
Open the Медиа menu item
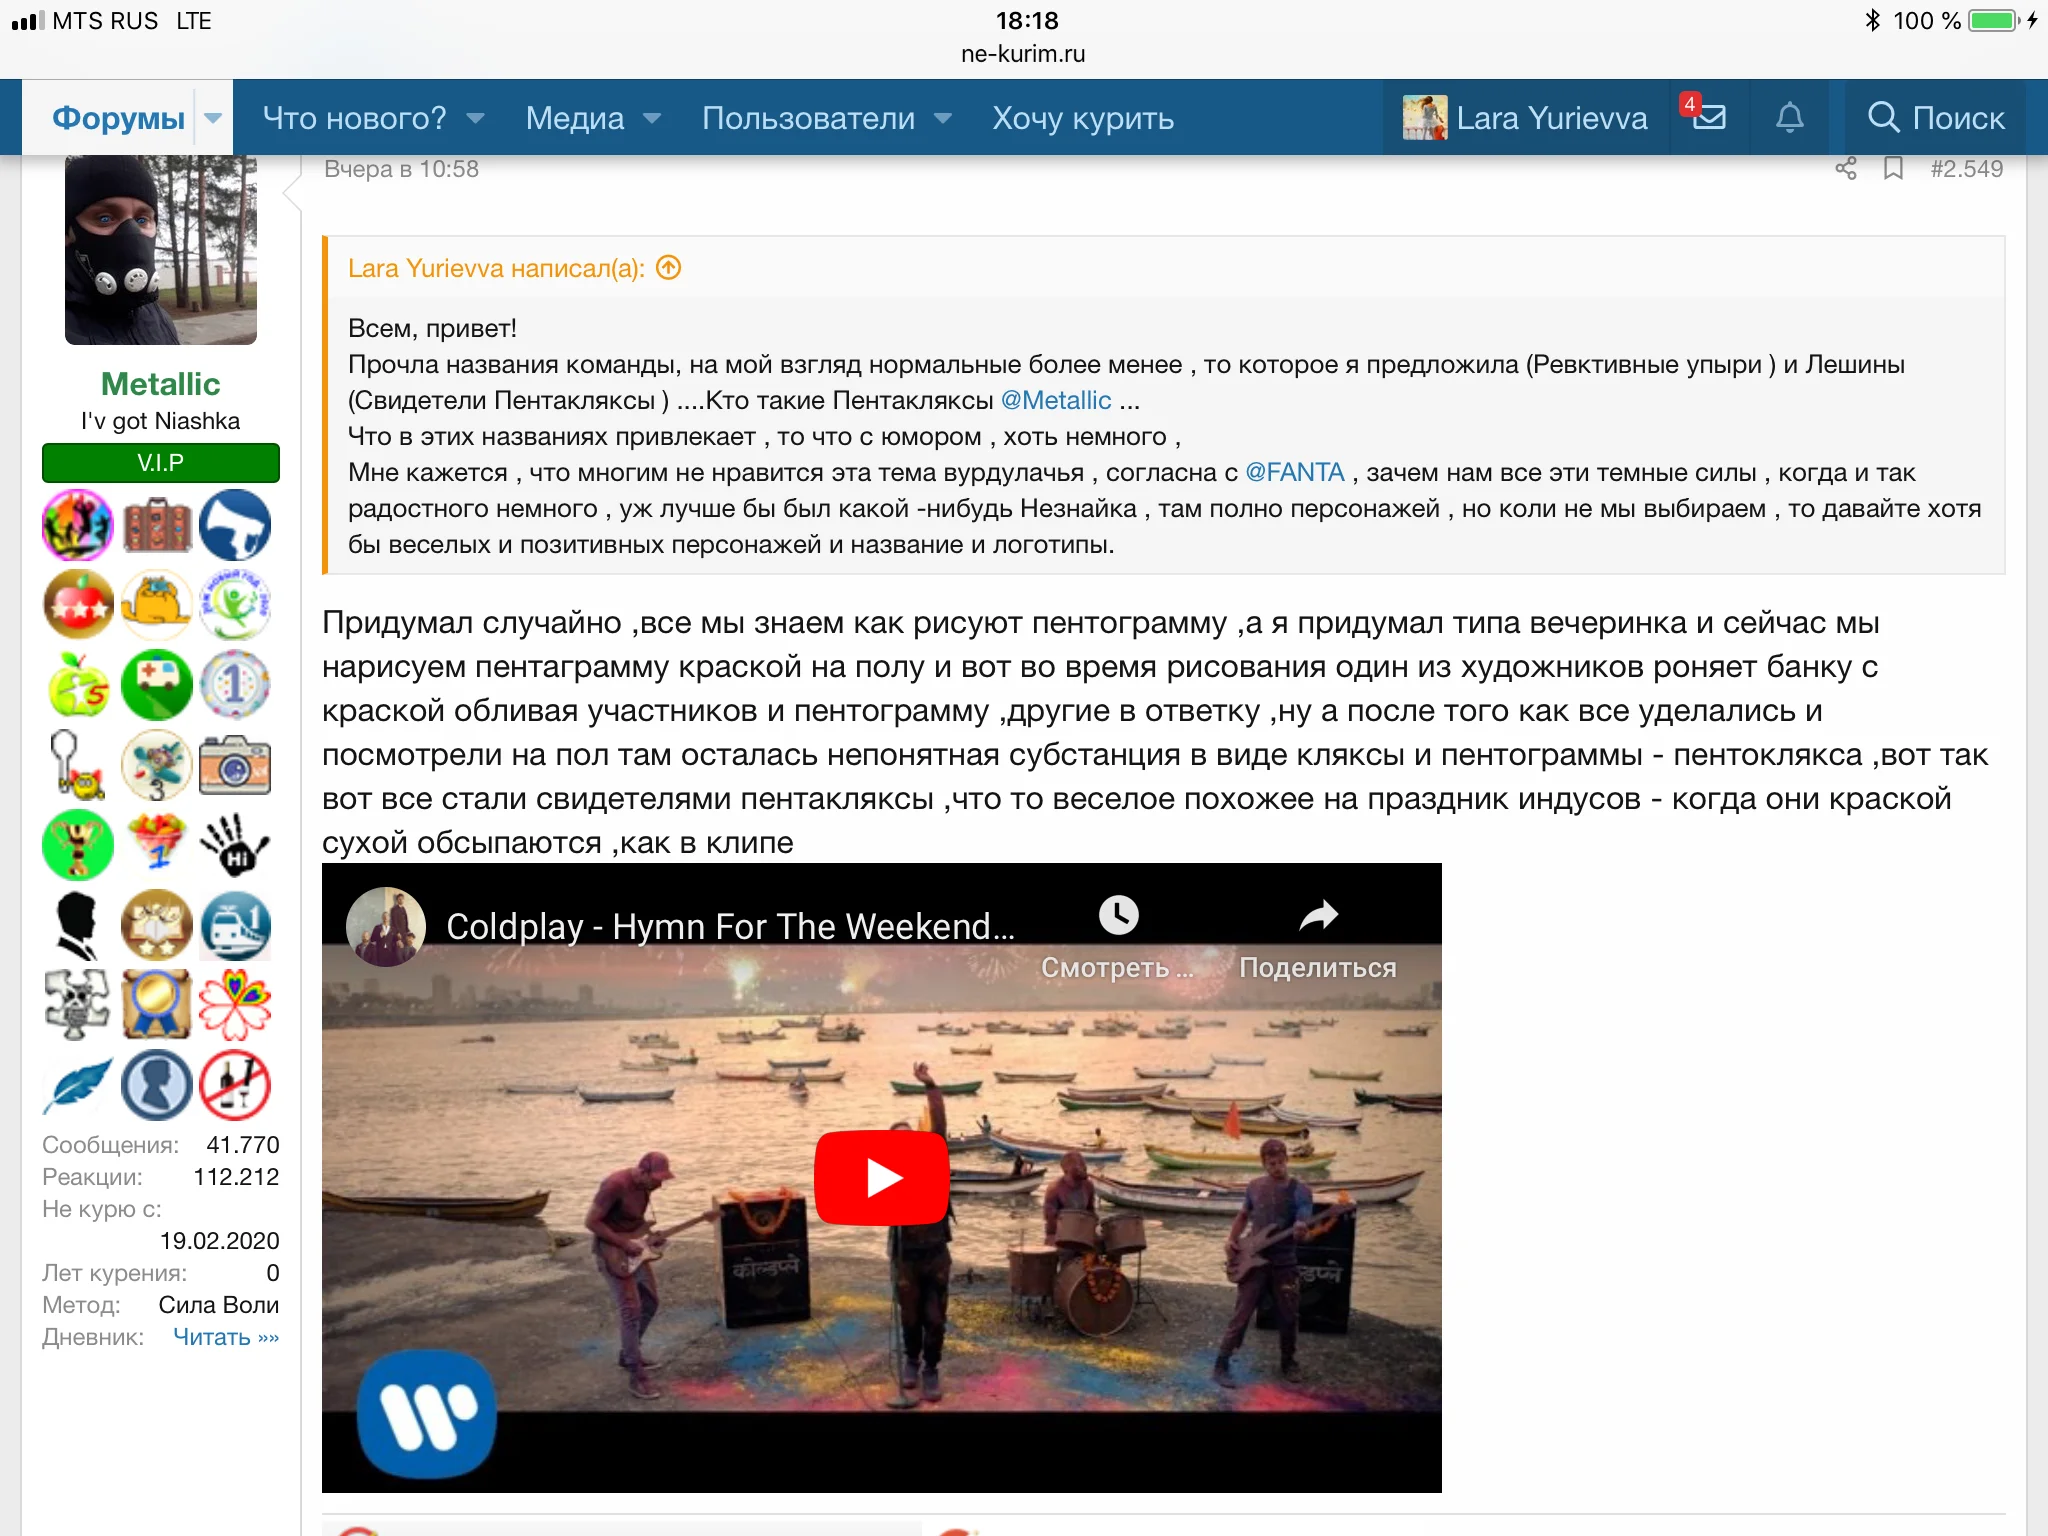pos(575,118)
